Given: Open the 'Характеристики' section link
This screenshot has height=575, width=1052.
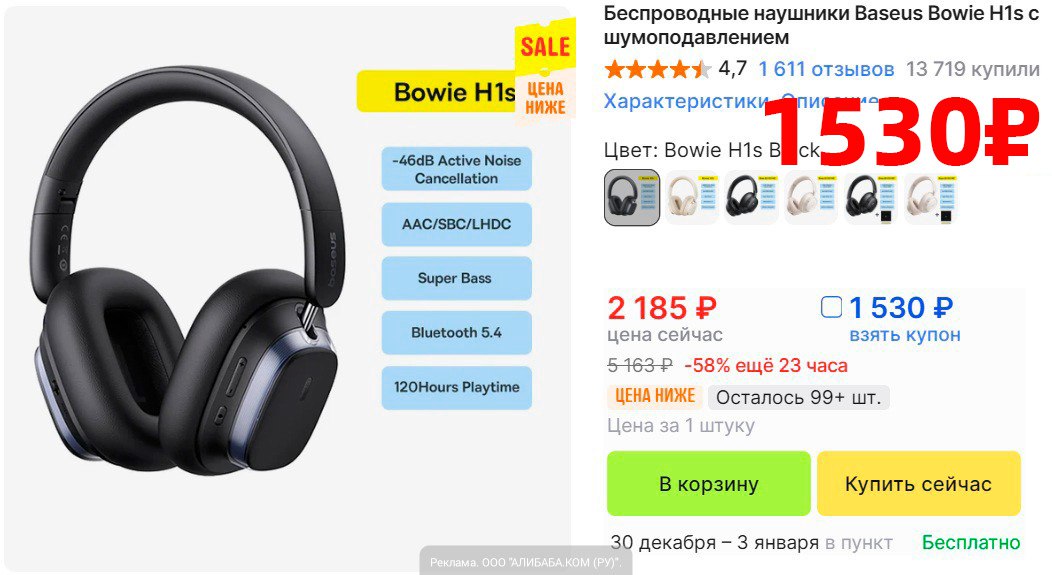Looking at the screenshot, I should [686, 101].
